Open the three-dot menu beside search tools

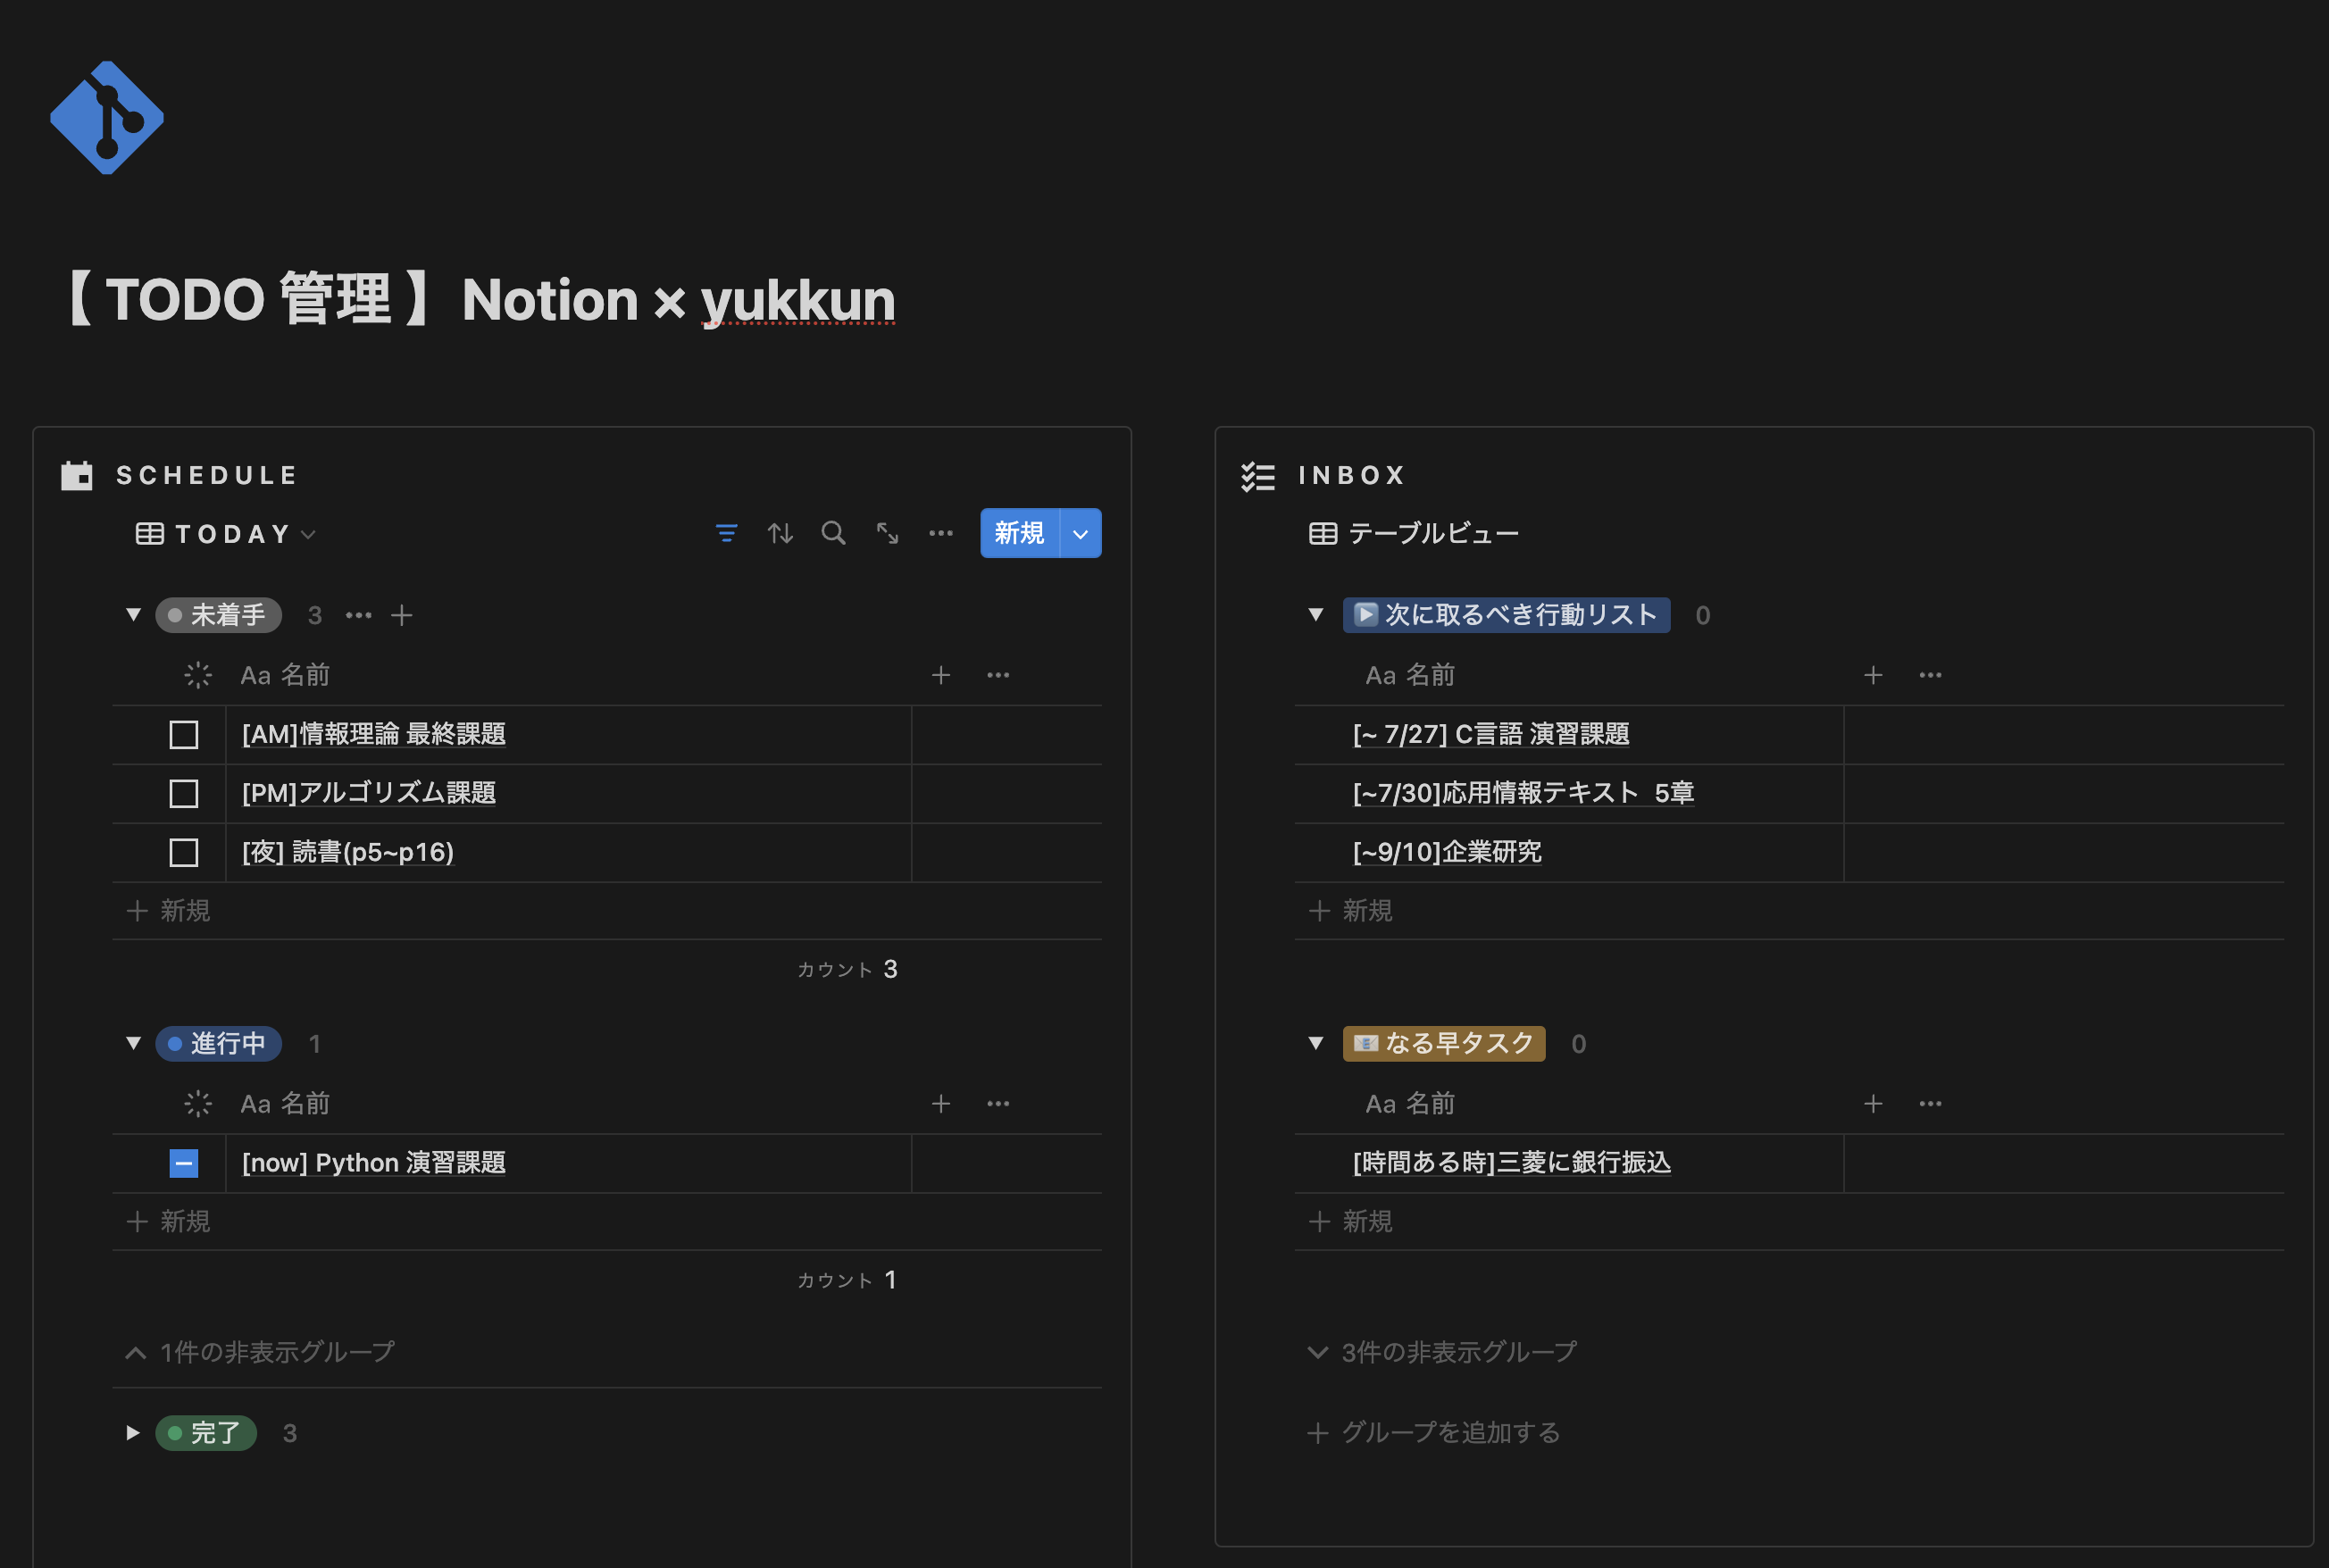940,533
